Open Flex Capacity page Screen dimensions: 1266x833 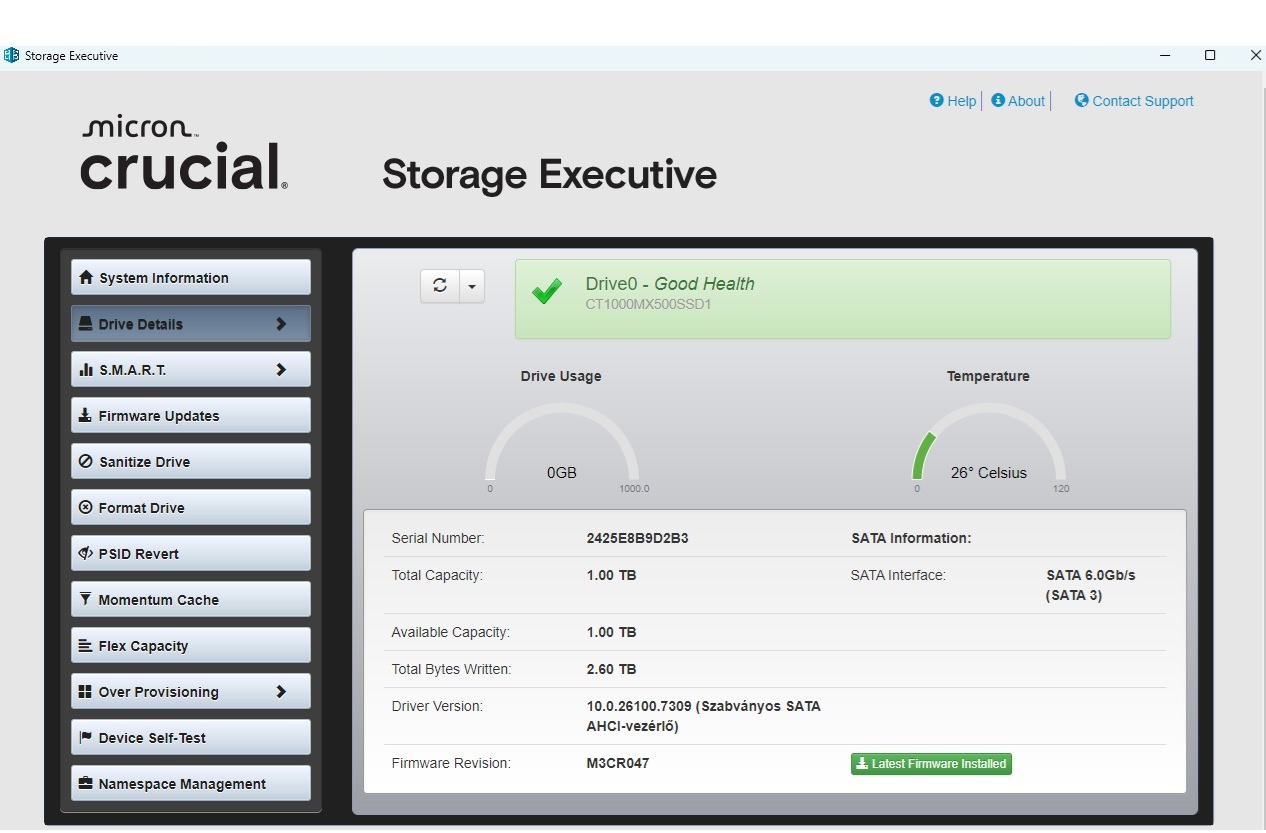(x=191, y=646)
